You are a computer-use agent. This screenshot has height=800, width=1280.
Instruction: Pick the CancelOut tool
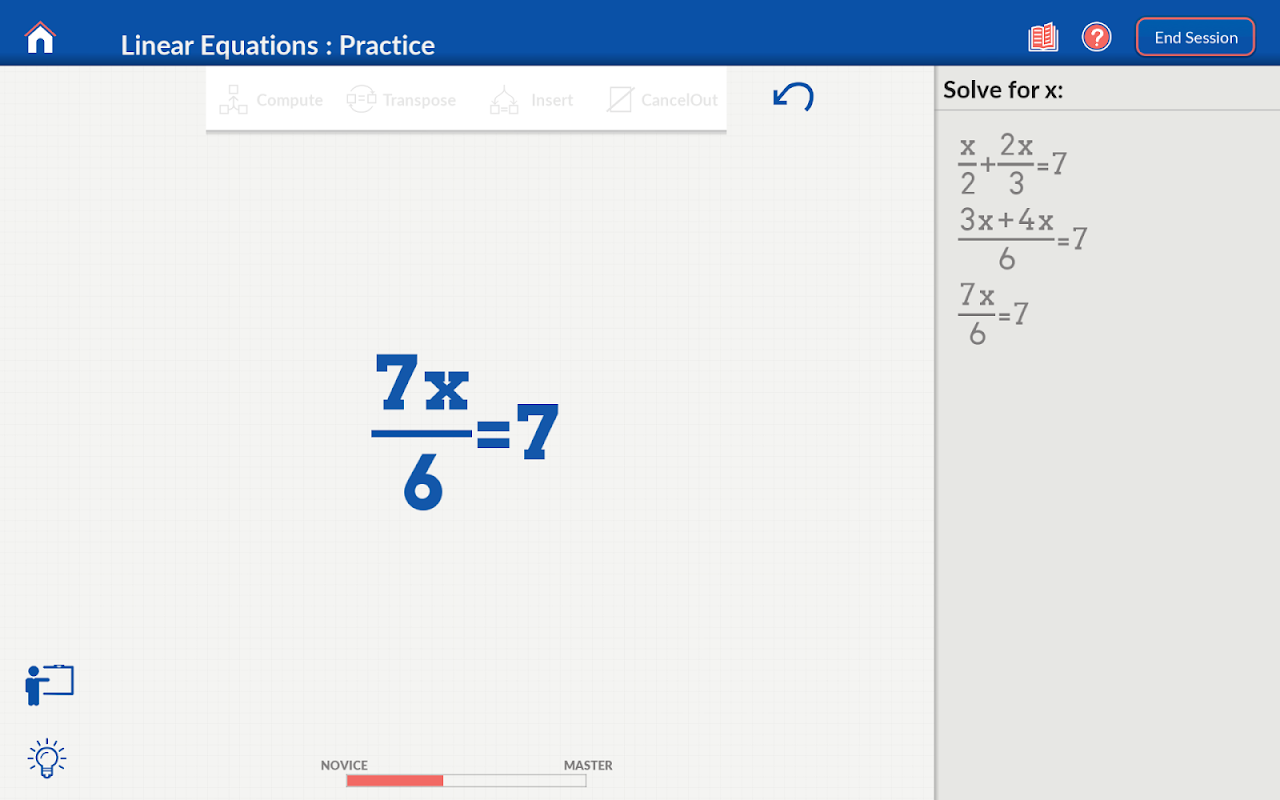662,100
